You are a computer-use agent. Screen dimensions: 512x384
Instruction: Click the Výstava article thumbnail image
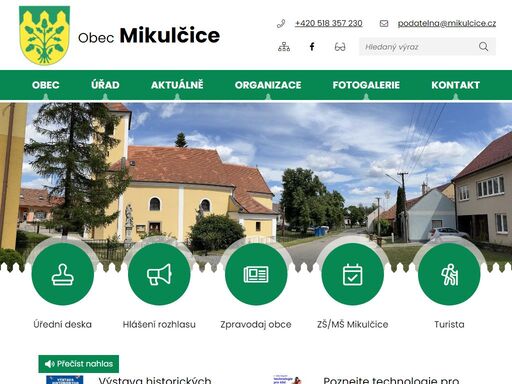[x=65, y=380]
